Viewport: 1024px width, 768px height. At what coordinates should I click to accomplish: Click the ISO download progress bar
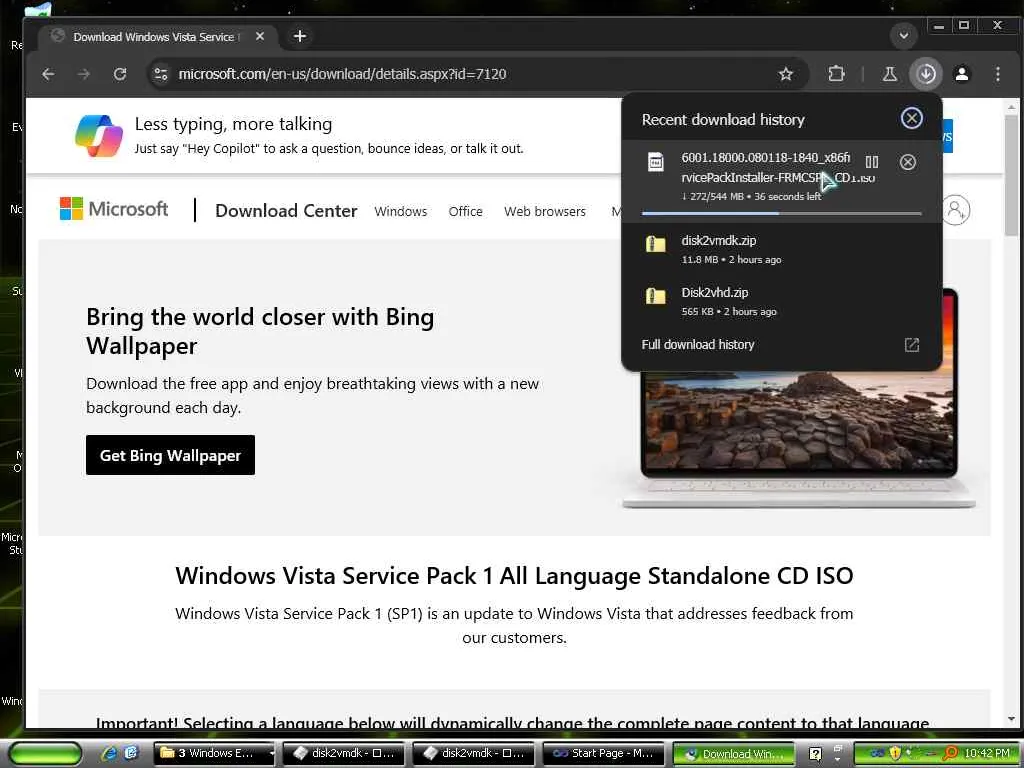click(782, 214)
